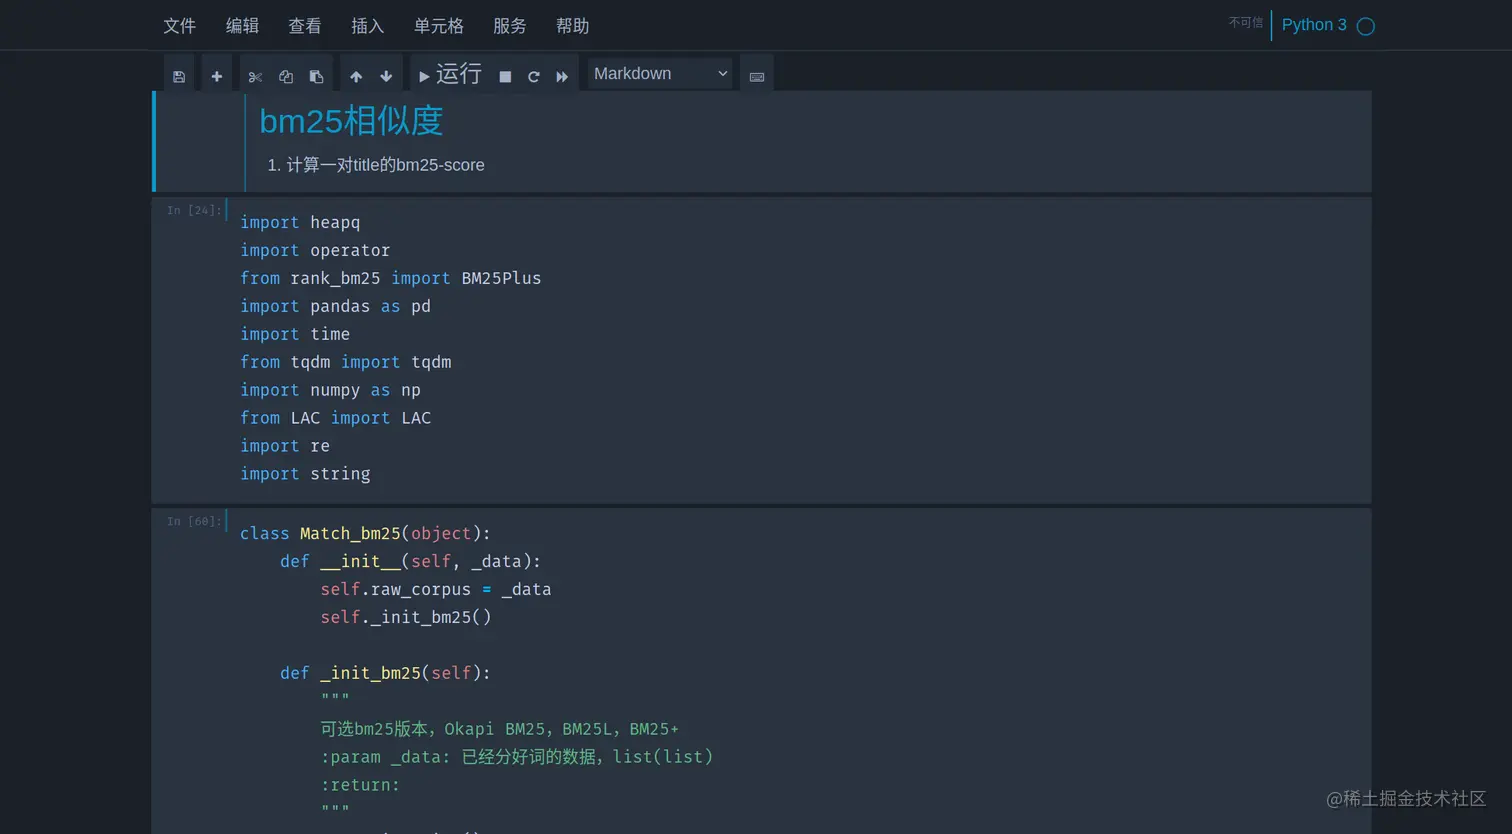The height and width of the screenshot is (834, 1512).
Task: Click the line 'import time'
Action: [295, 334]
